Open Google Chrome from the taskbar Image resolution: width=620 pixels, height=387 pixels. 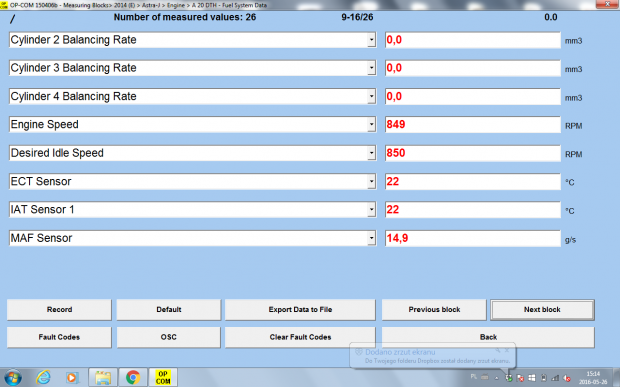tap(133, 378)
